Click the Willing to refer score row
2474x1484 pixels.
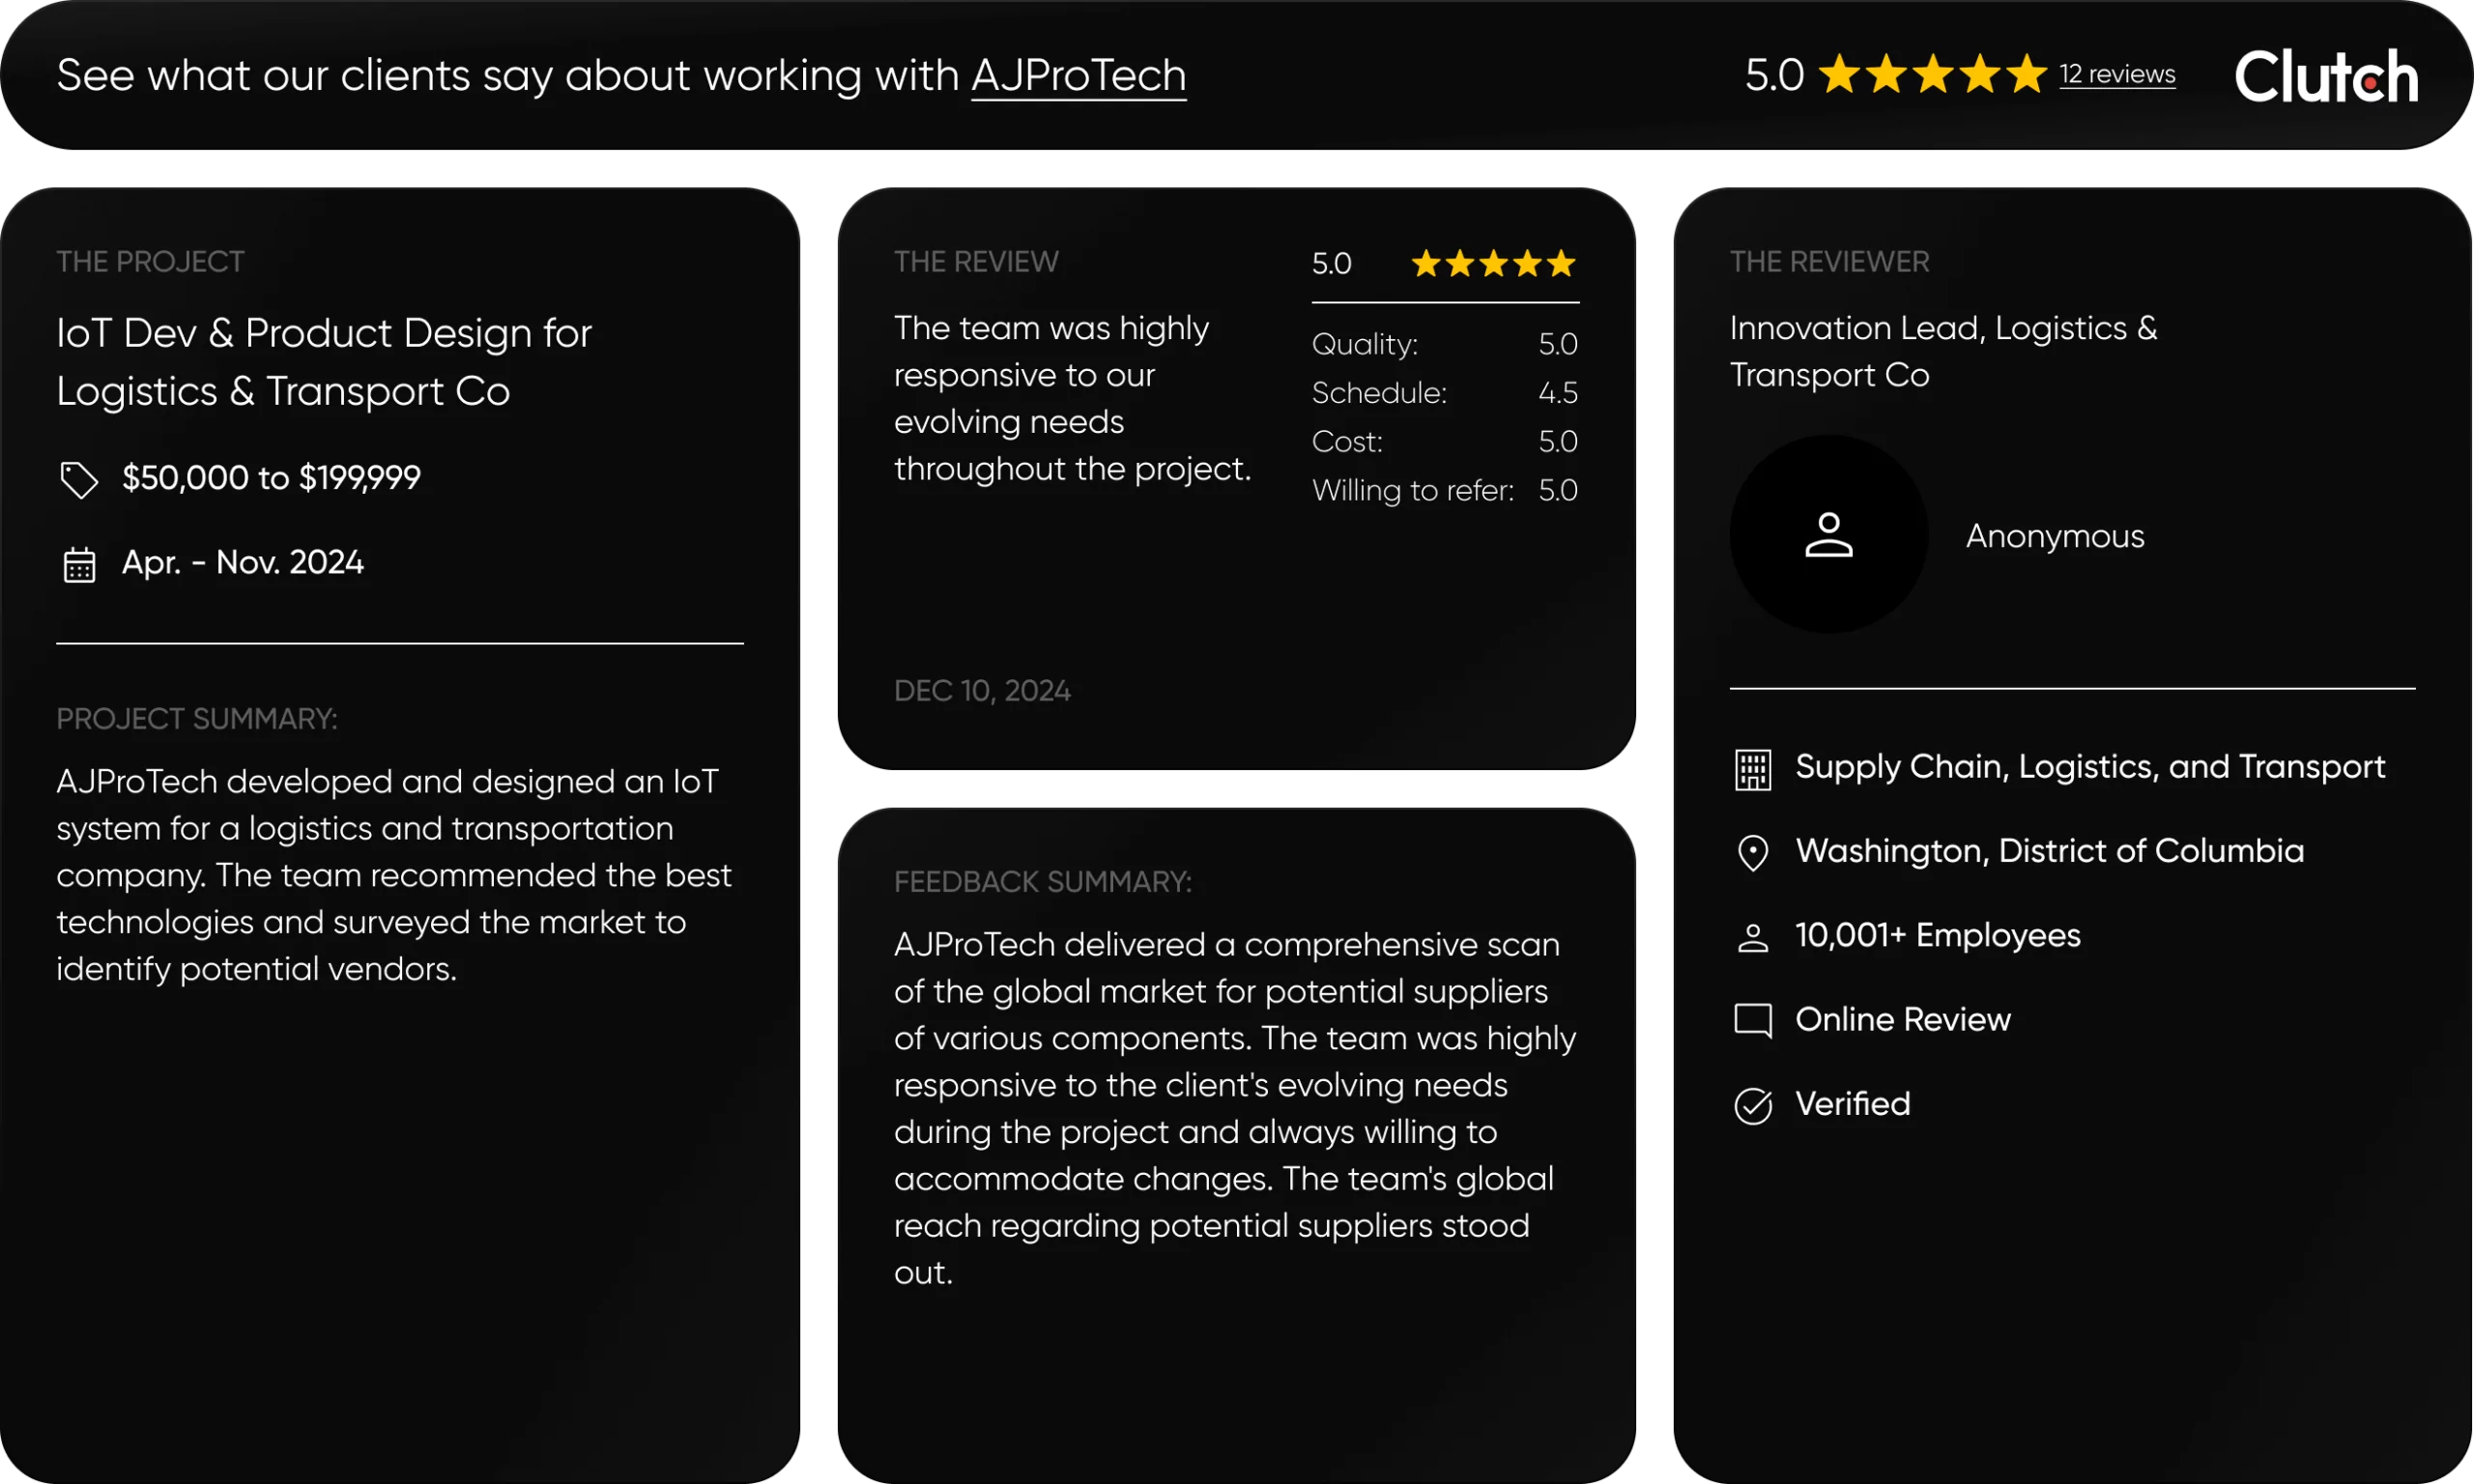(x=1444, y=490)
